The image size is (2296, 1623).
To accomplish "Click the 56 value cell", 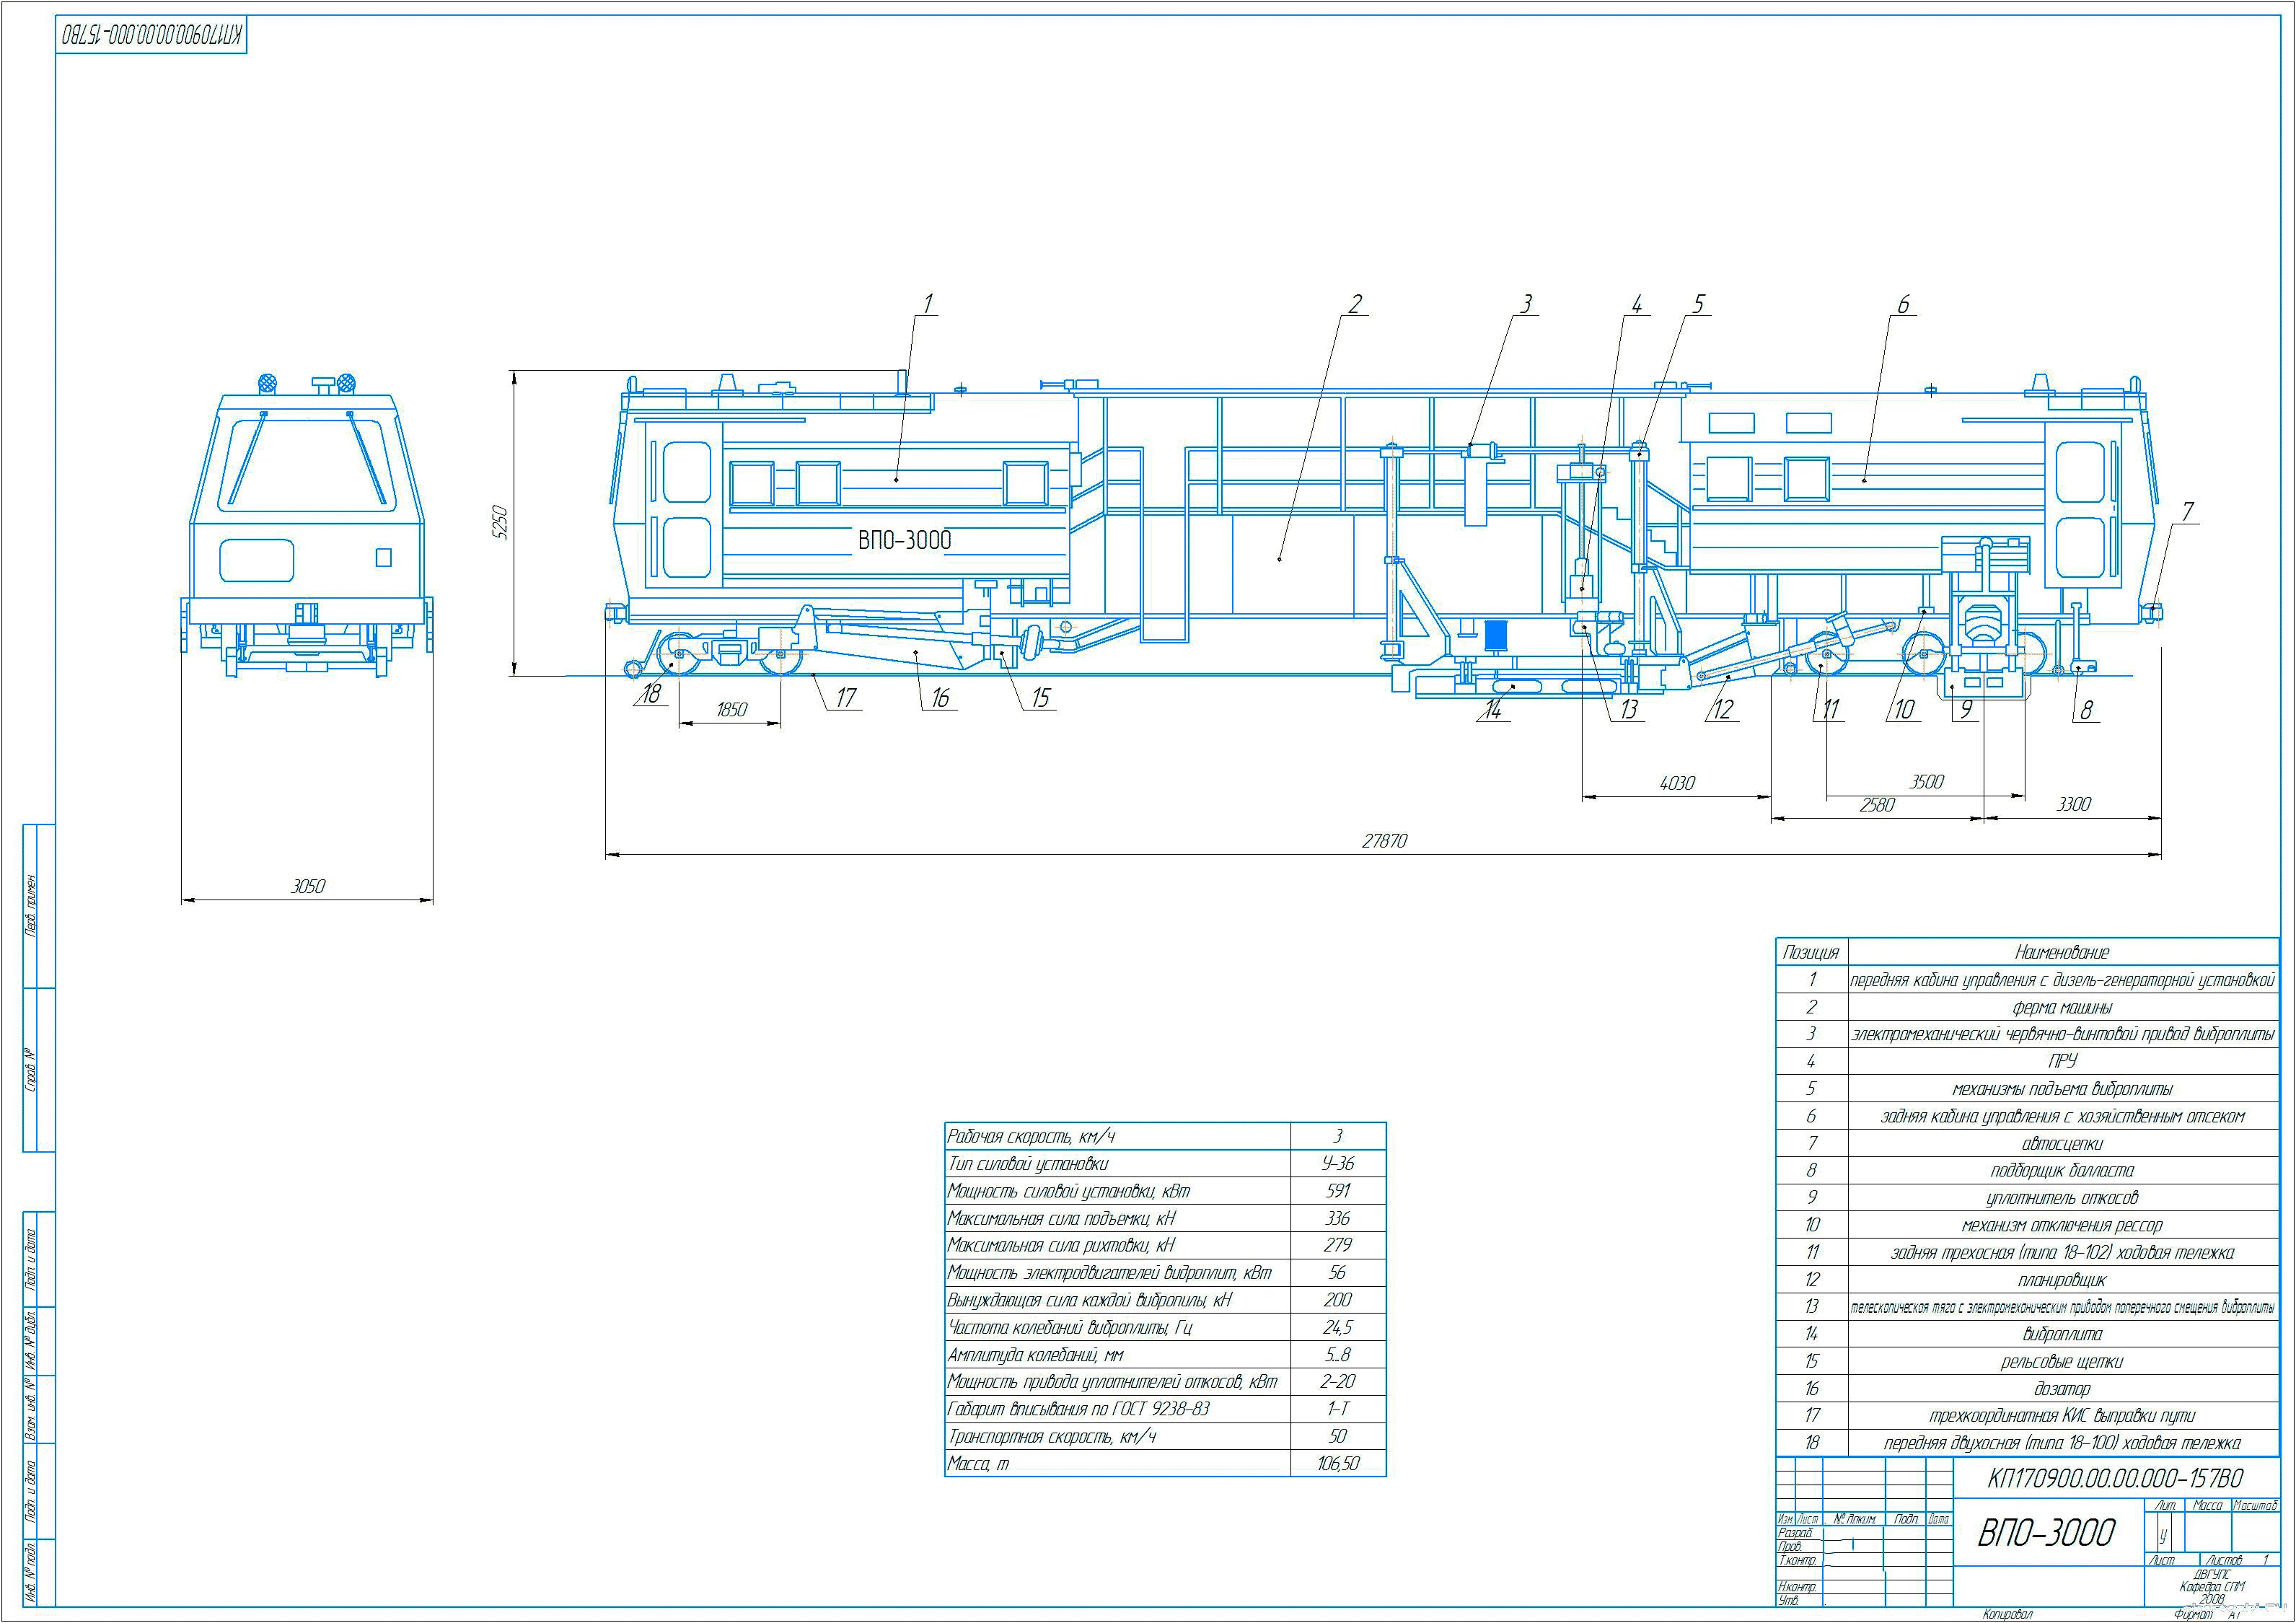I will (x=1338, y=1273).
